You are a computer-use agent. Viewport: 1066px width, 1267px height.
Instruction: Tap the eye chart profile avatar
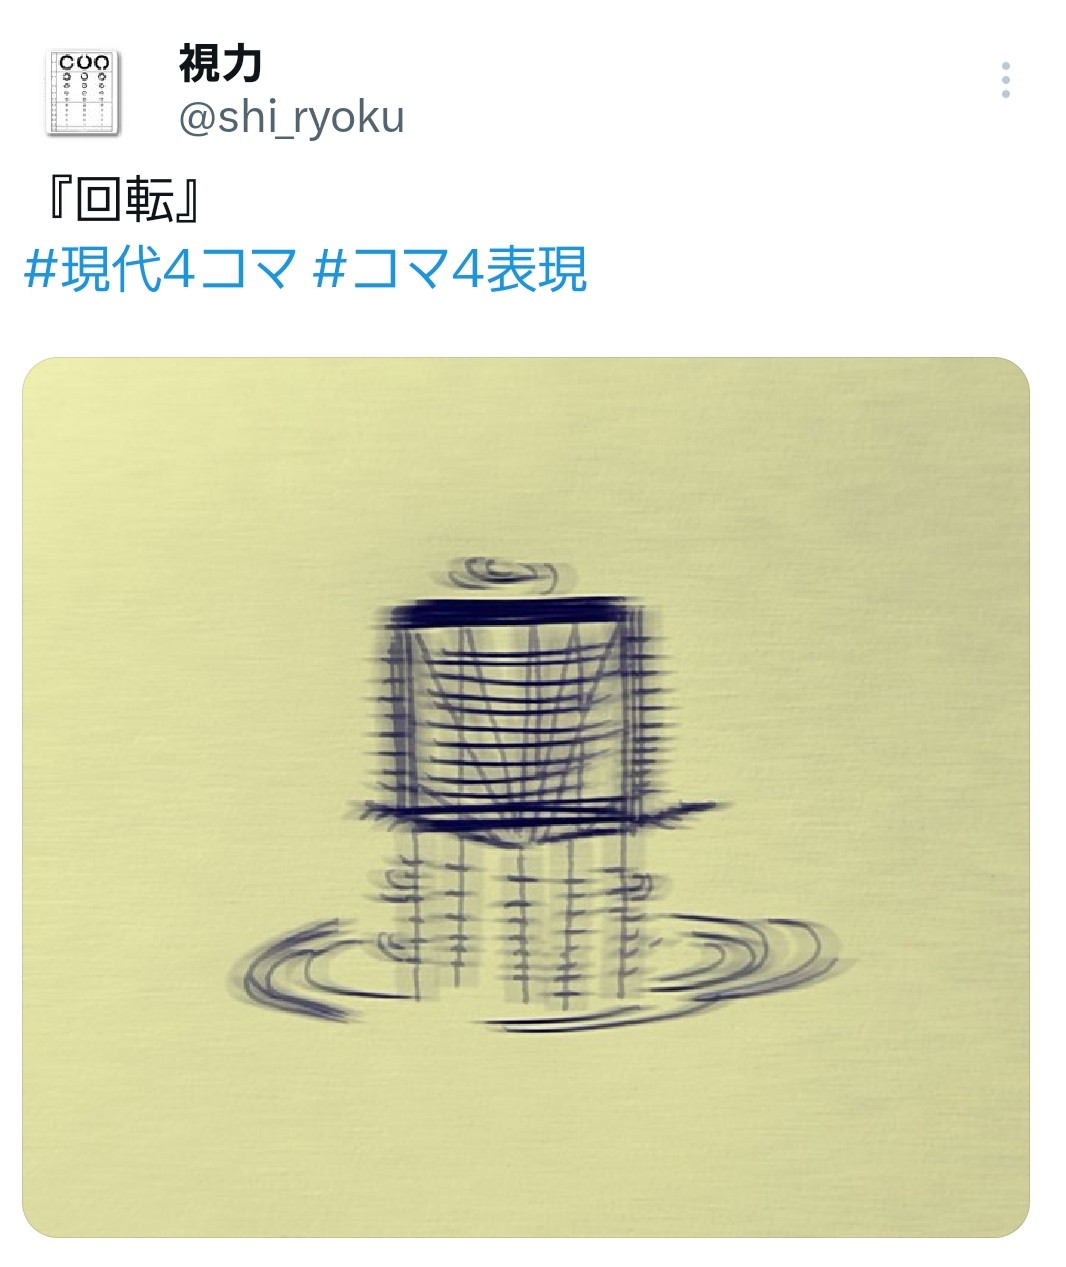[83, 92]
